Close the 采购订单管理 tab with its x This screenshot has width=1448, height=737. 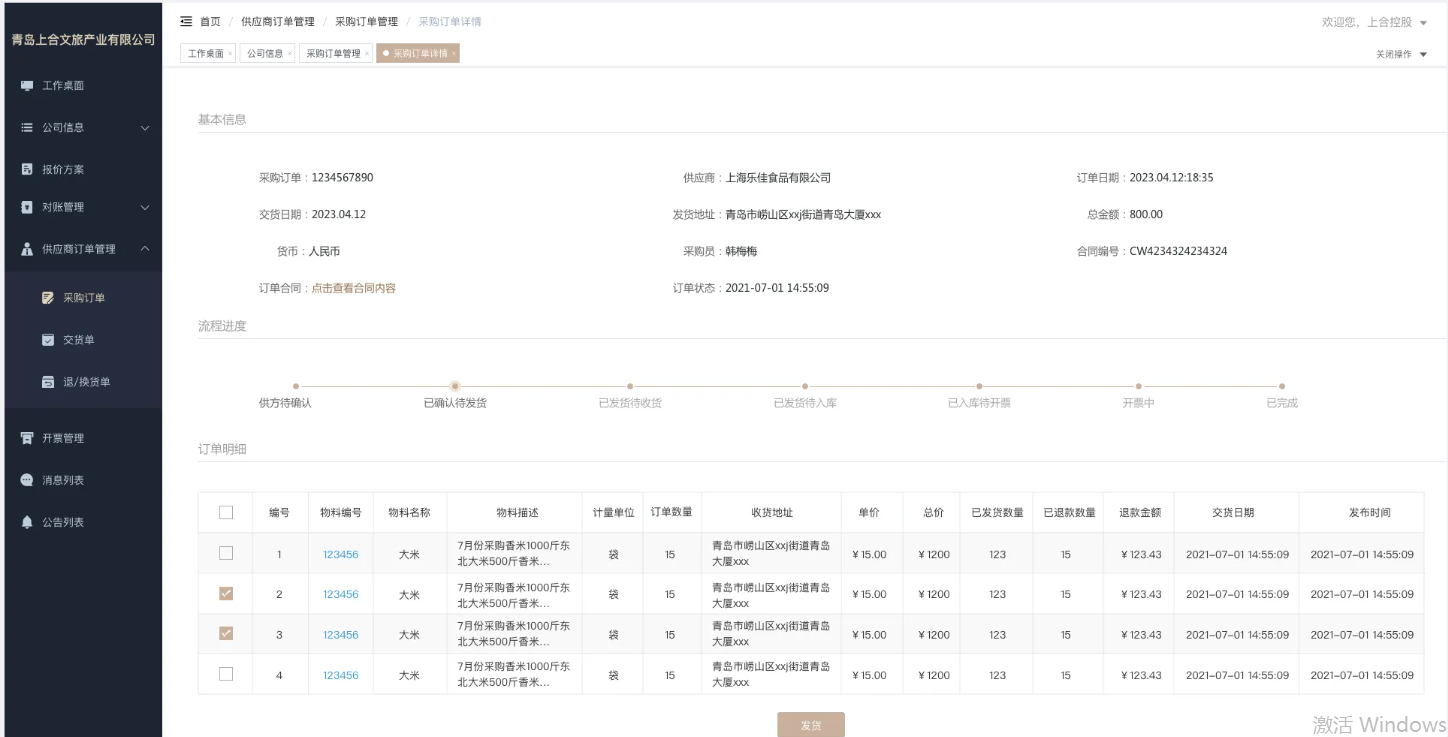pyautogui.click(x=367, y=54)
